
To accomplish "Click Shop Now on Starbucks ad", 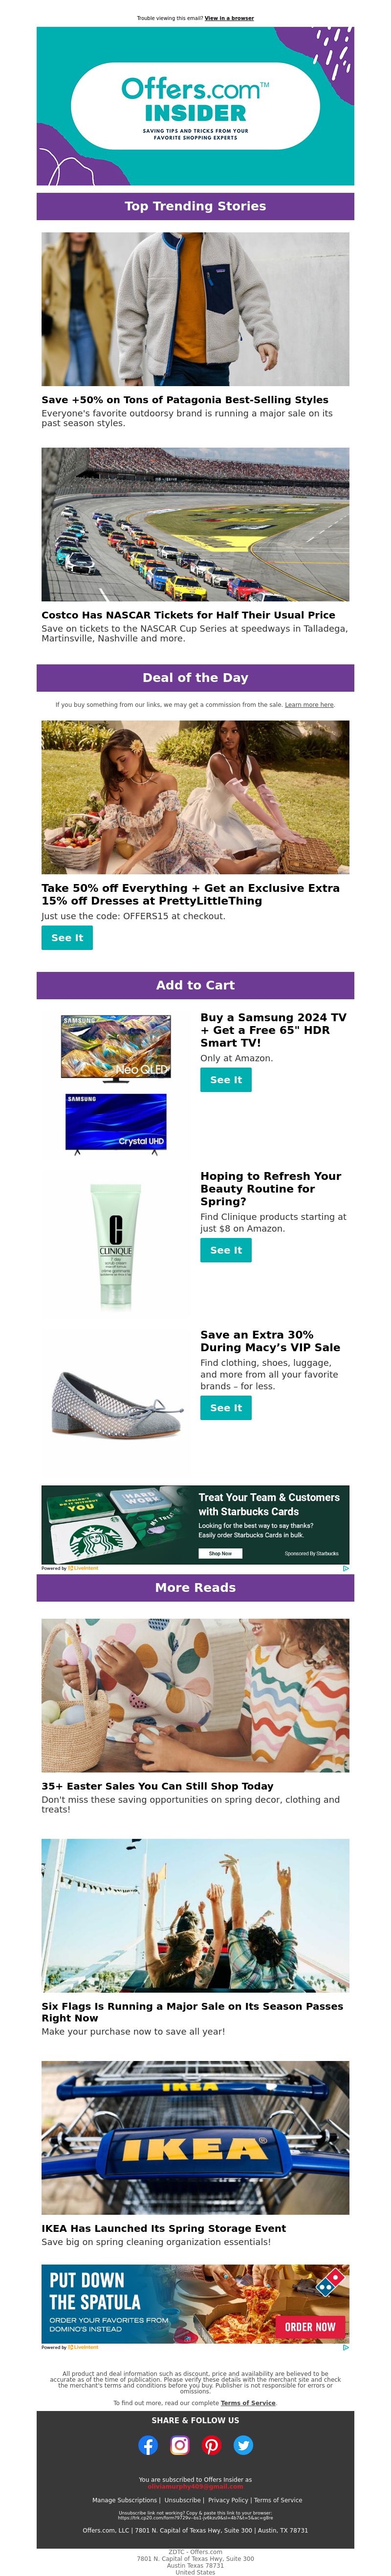I will point(220,1553).
